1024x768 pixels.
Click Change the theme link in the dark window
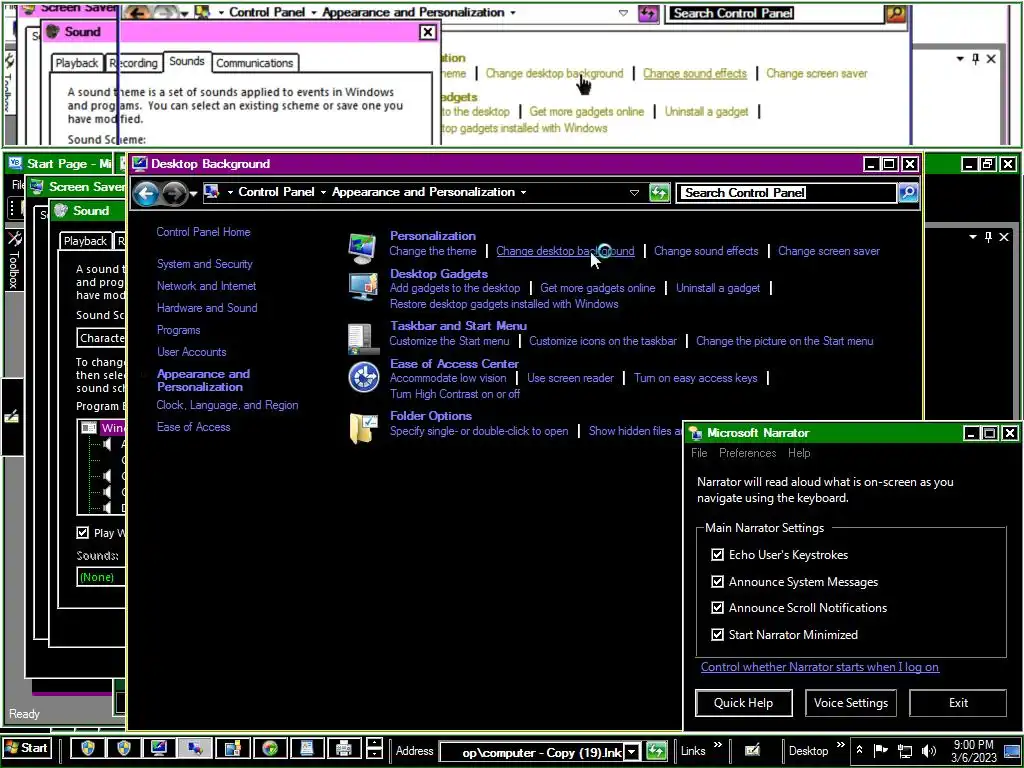[x=433, y=251]
